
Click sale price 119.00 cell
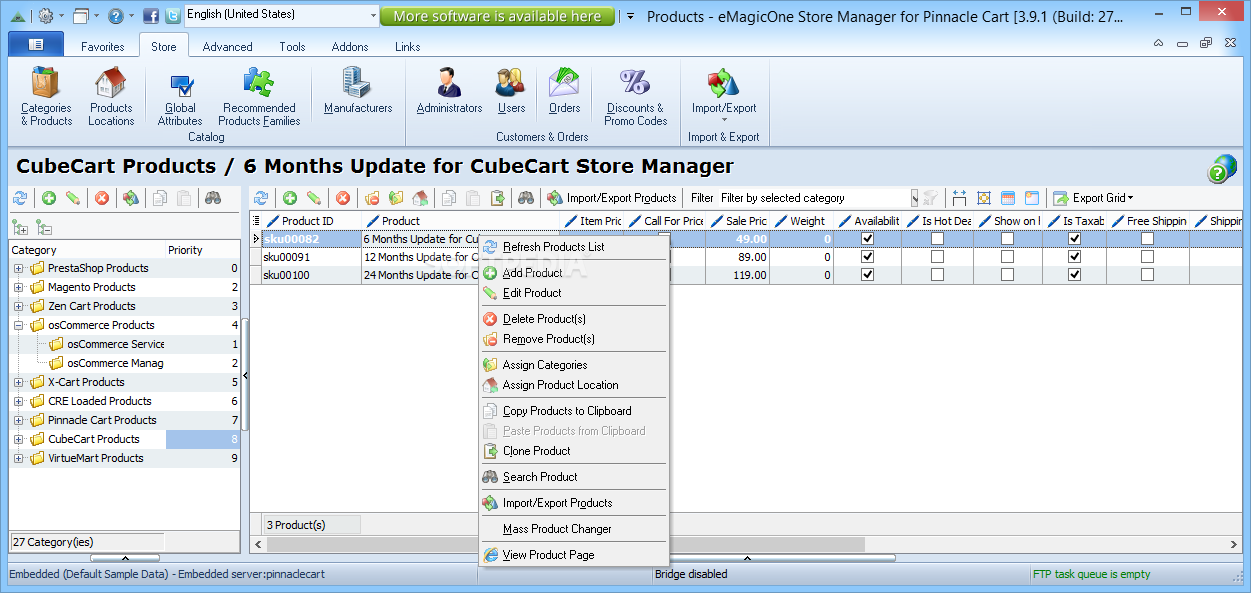(x=738, y=275)
